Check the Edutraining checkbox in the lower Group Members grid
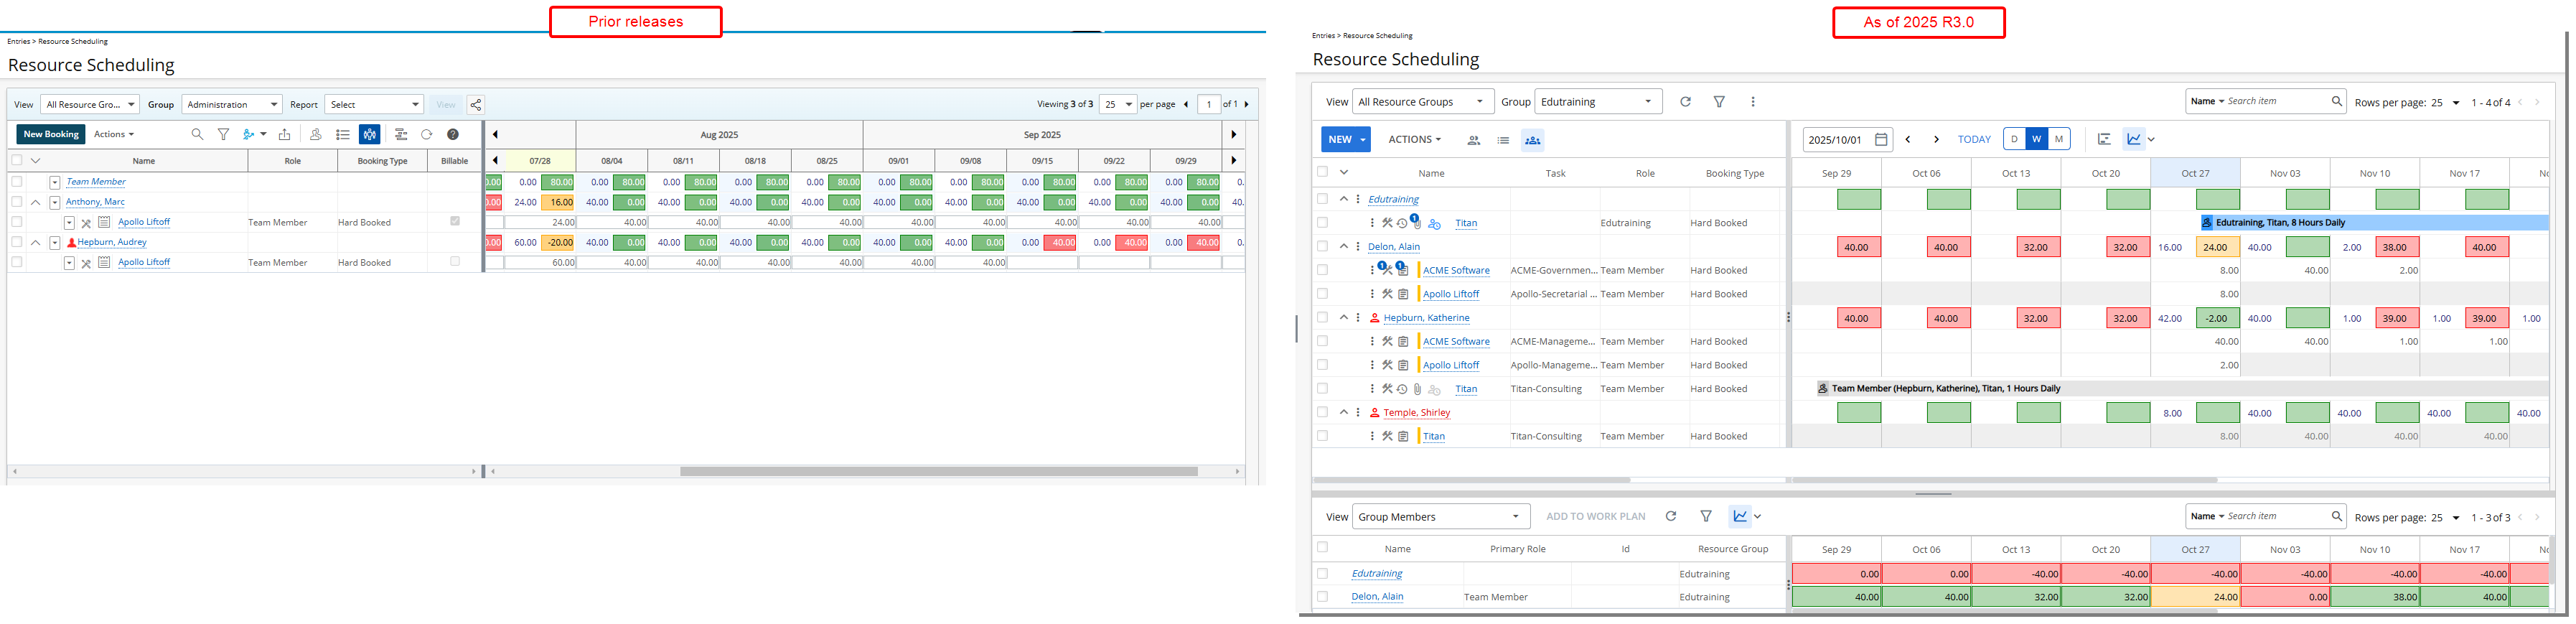The height and width of the screenshot is (624, 2576). point(1323,573)
